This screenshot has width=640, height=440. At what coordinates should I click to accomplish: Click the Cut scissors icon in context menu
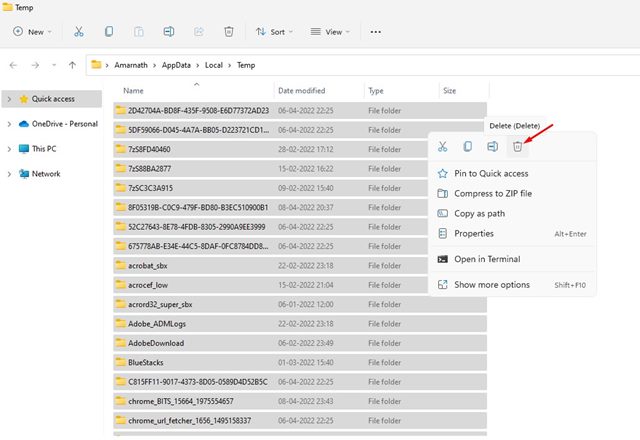point(442,147)
